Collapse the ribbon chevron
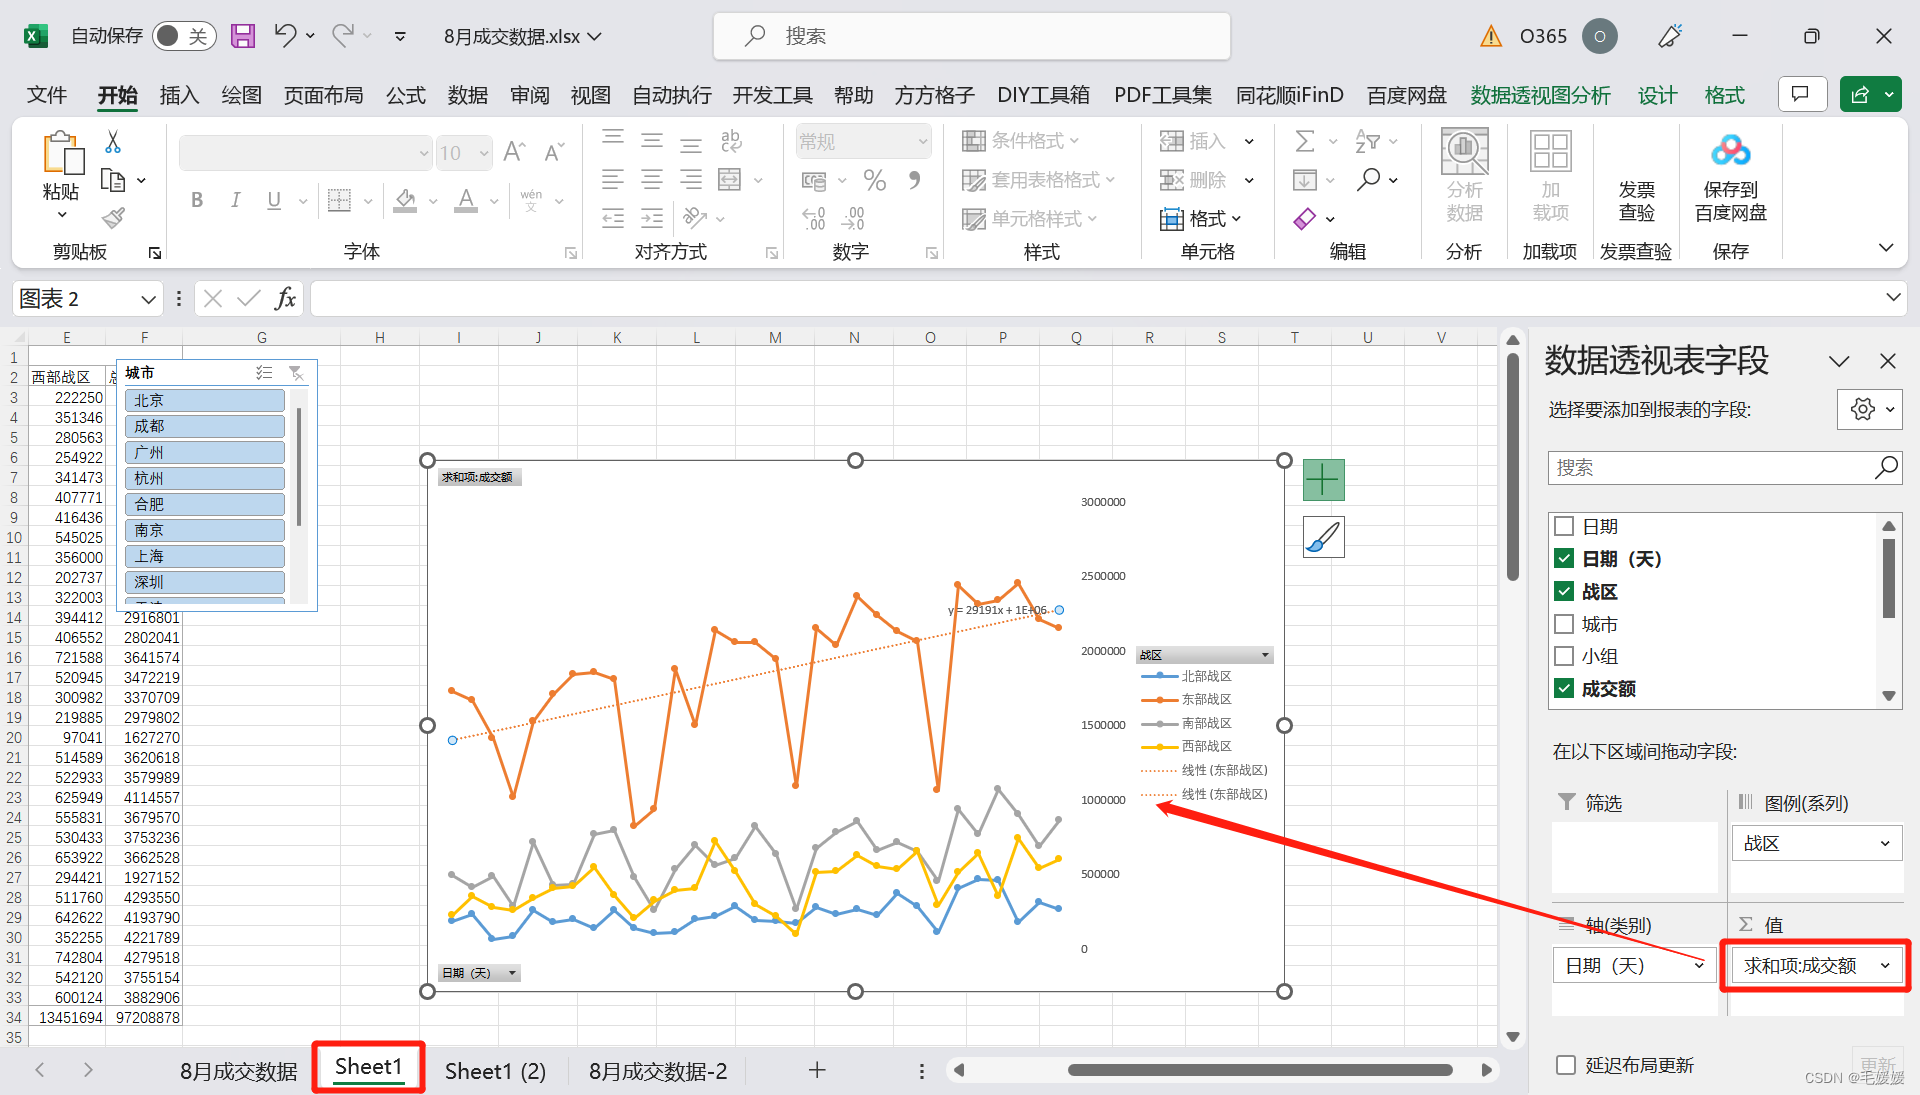The width and height of the screenshot is (1920, 1095). 1886,248
